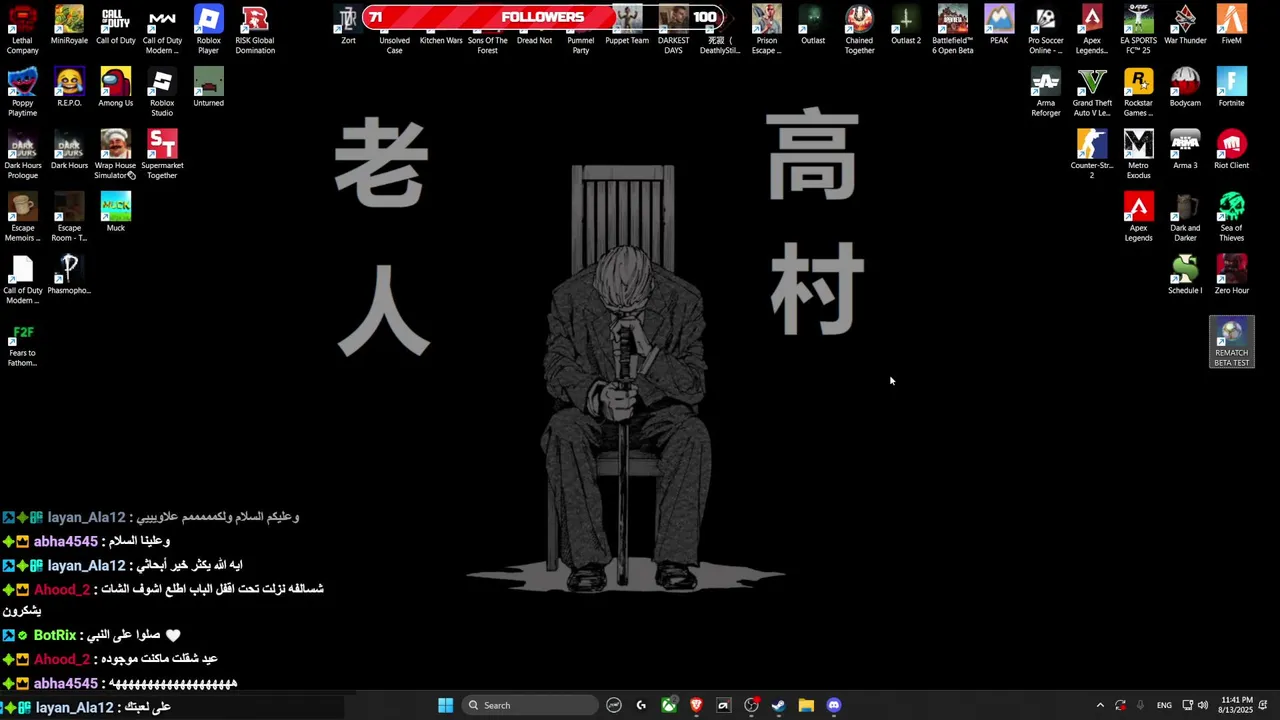Screen dimensions: 1280x720
Task: Open Battlefield 6 Open Beta icon
Action: tap(952, 30)
